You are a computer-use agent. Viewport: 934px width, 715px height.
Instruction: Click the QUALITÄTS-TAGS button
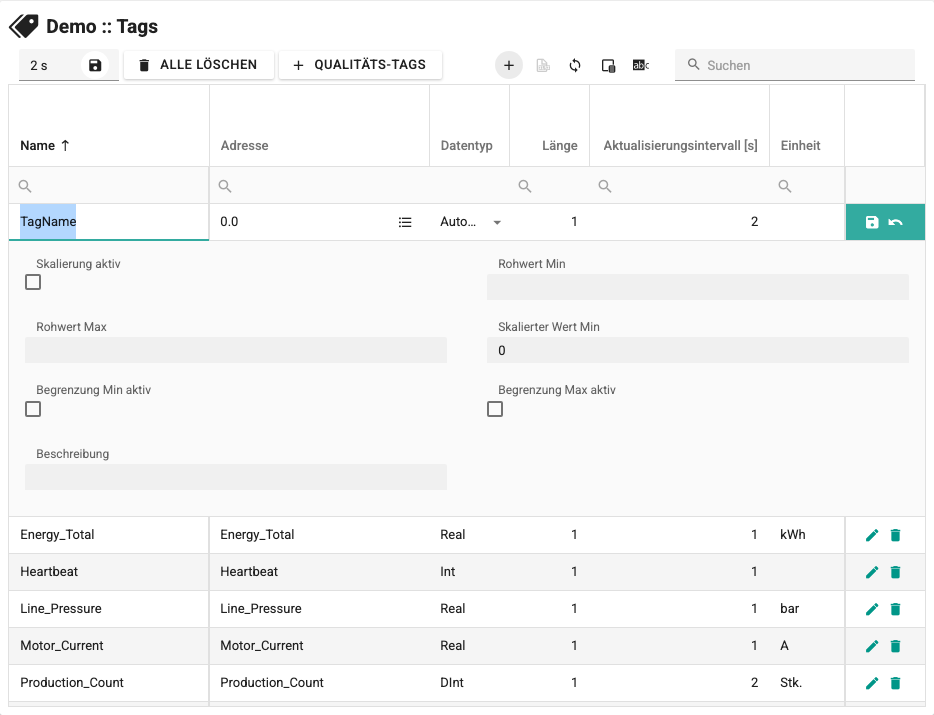360,65
